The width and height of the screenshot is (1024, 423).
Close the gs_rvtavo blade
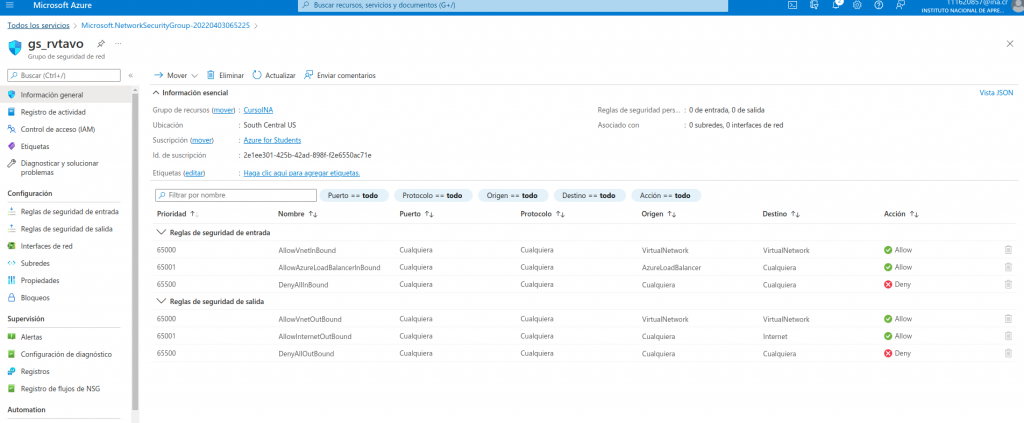coord(1010,43)
